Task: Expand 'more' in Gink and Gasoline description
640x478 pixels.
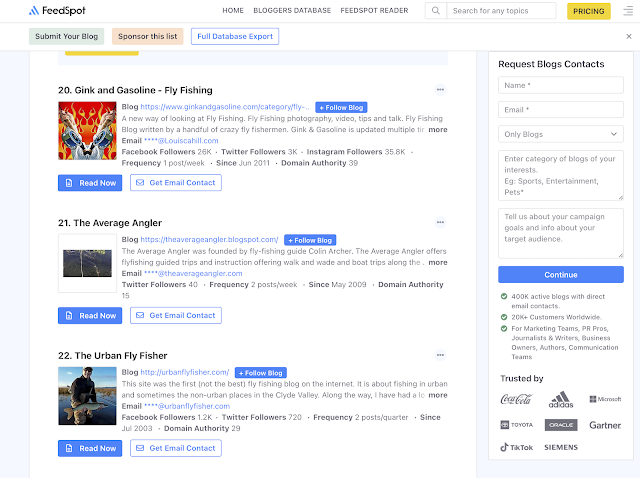Action: click(438, 129)
